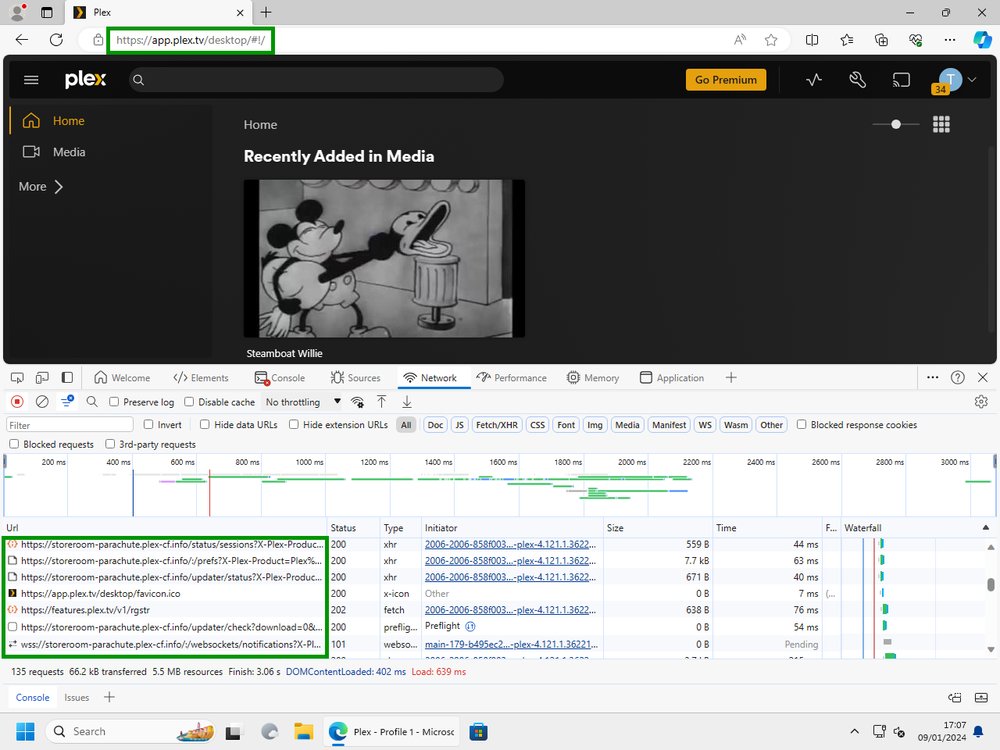The width and height of the screenshot is (1000, 750).
Task: Show hidden system tray icons
Action: (855, 732)
